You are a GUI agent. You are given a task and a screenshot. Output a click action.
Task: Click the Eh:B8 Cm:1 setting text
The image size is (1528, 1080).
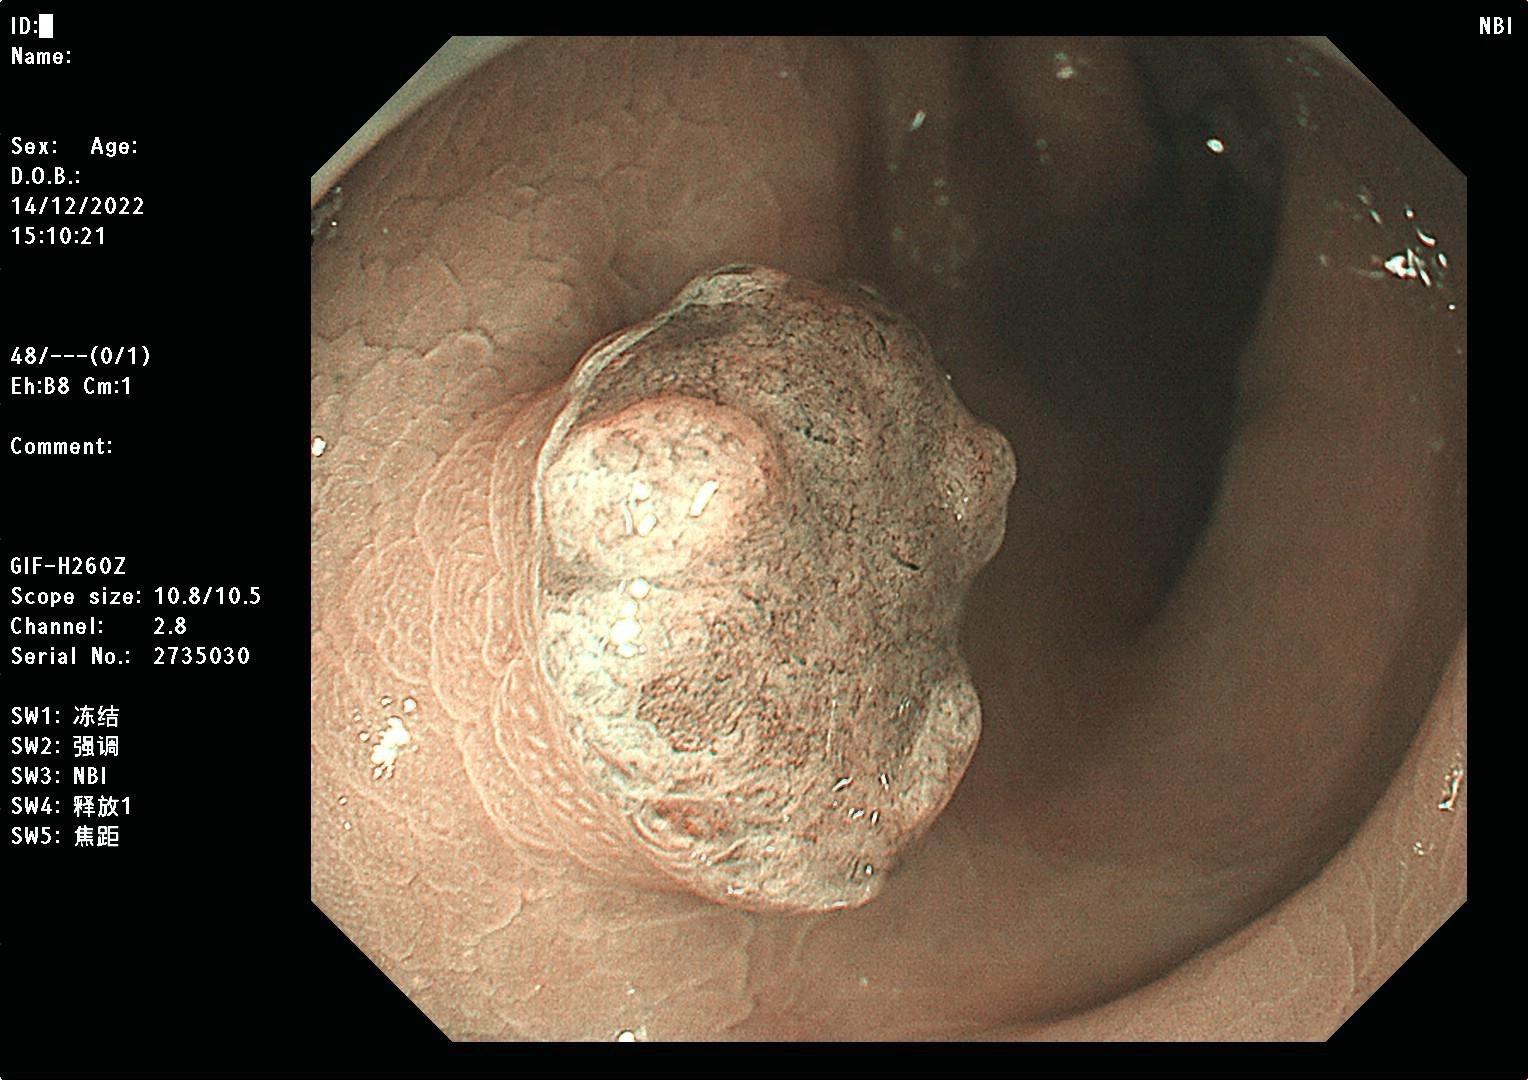point(71,386)
